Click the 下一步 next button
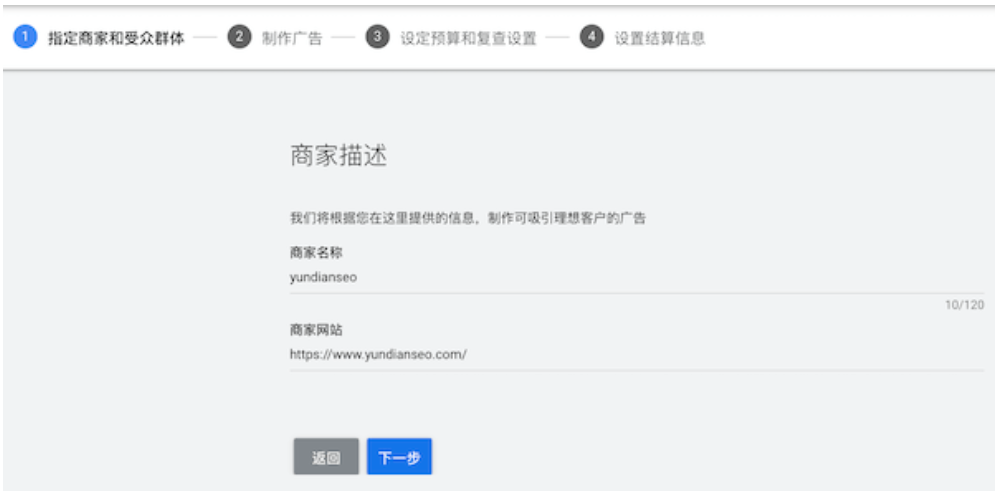 point(399,457)
